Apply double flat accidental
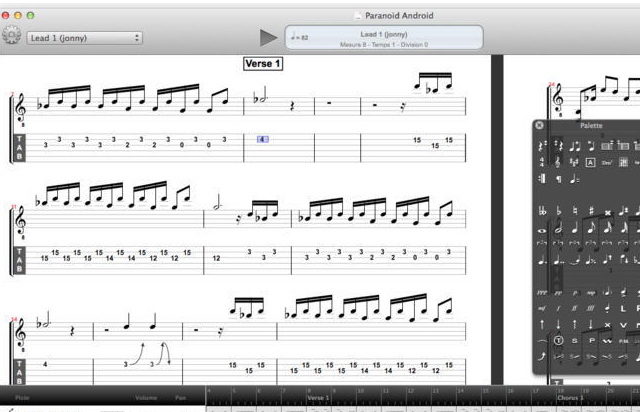This screenshot has width=640, height=412. 542,212
